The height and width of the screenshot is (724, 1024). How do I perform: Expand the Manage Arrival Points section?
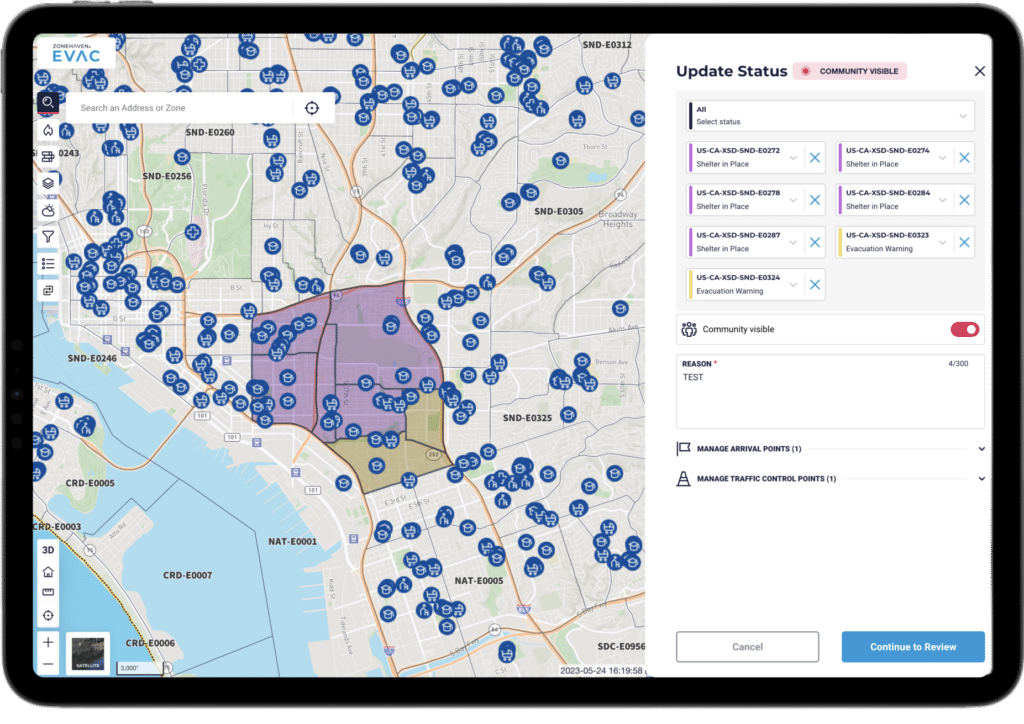pyautogui.click(x=830, y=449)
